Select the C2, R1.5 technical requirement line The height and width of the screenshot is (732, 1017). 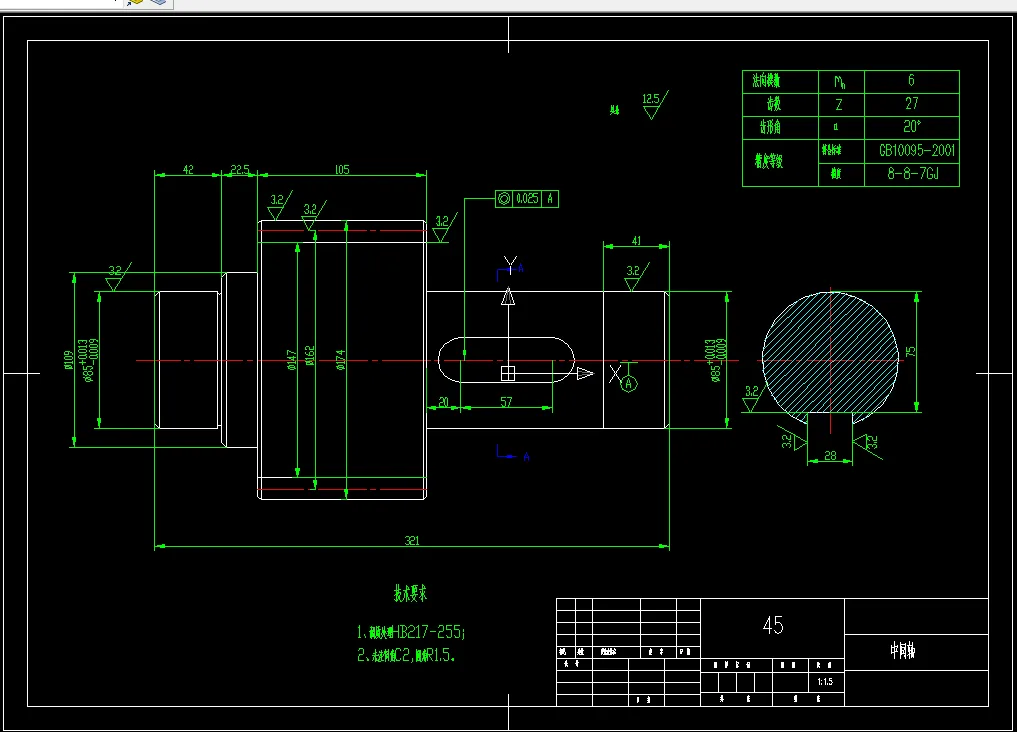405,655
